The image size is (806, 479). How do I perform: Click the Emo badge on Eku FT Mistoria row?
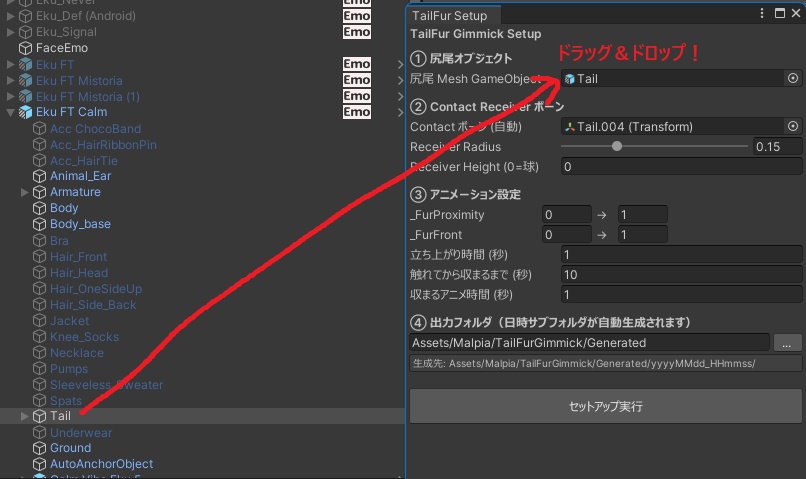coord(357,80)
